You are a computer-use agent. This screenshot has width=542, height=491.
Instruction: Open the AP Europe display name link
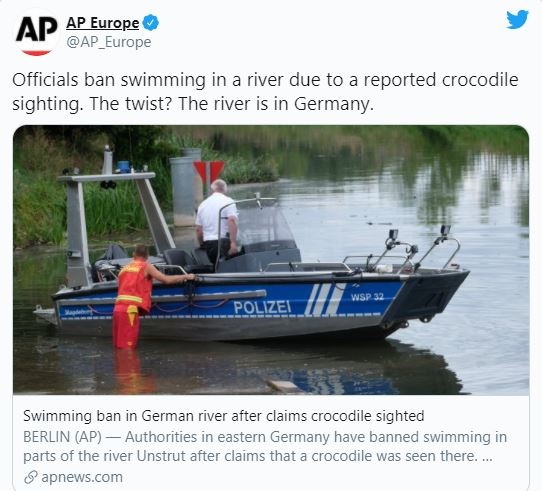tap(102, 23)
